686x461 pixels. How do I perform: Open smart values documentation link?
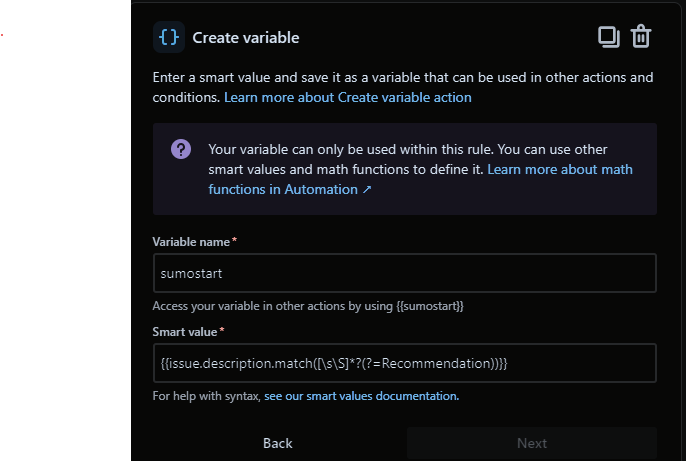point(361,396)
